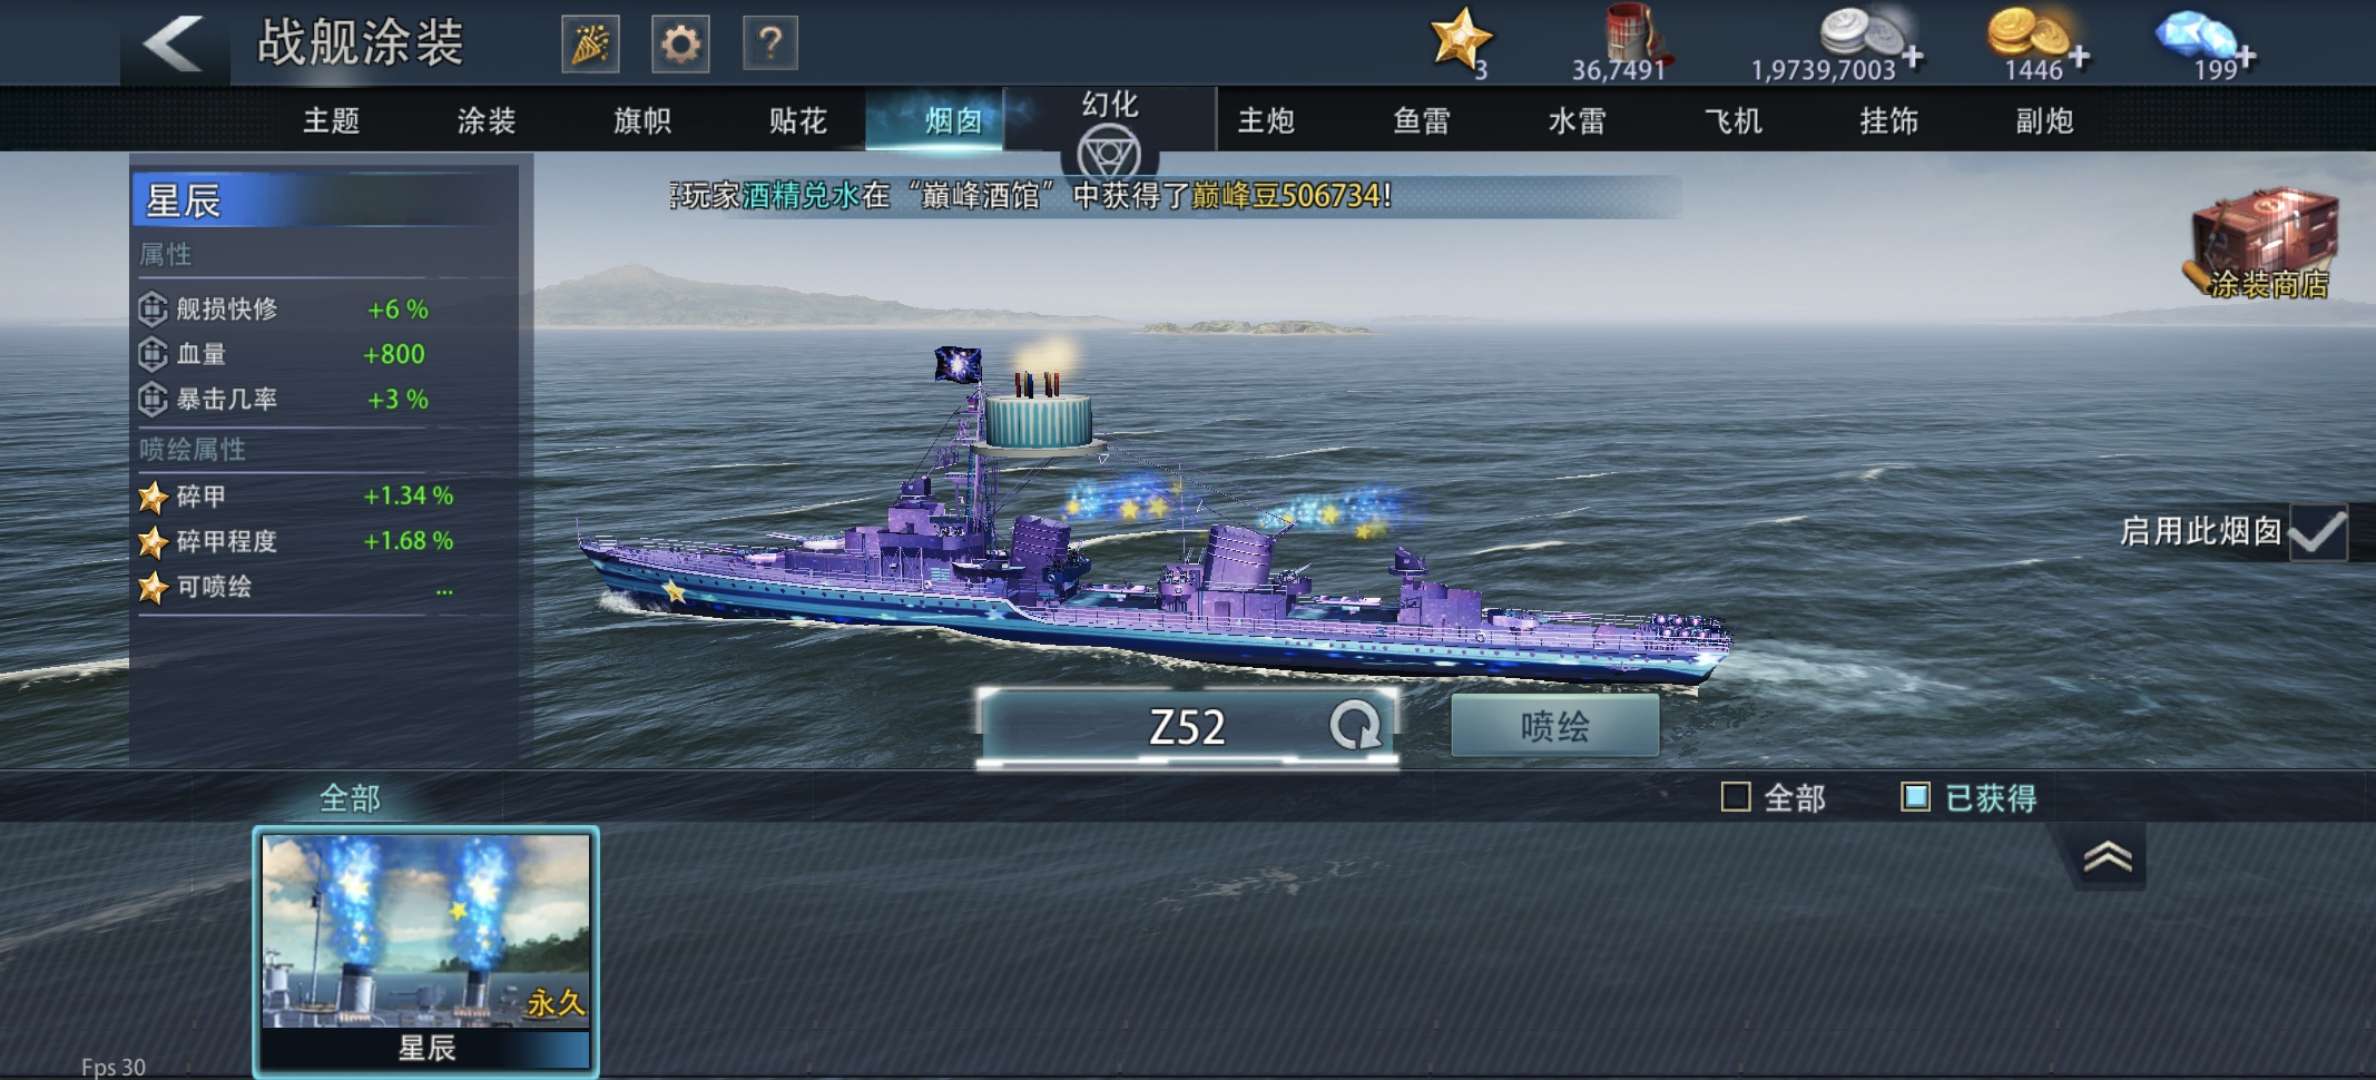Click the 喷绘 button

pyautogui.click(x=1555, y=726)
